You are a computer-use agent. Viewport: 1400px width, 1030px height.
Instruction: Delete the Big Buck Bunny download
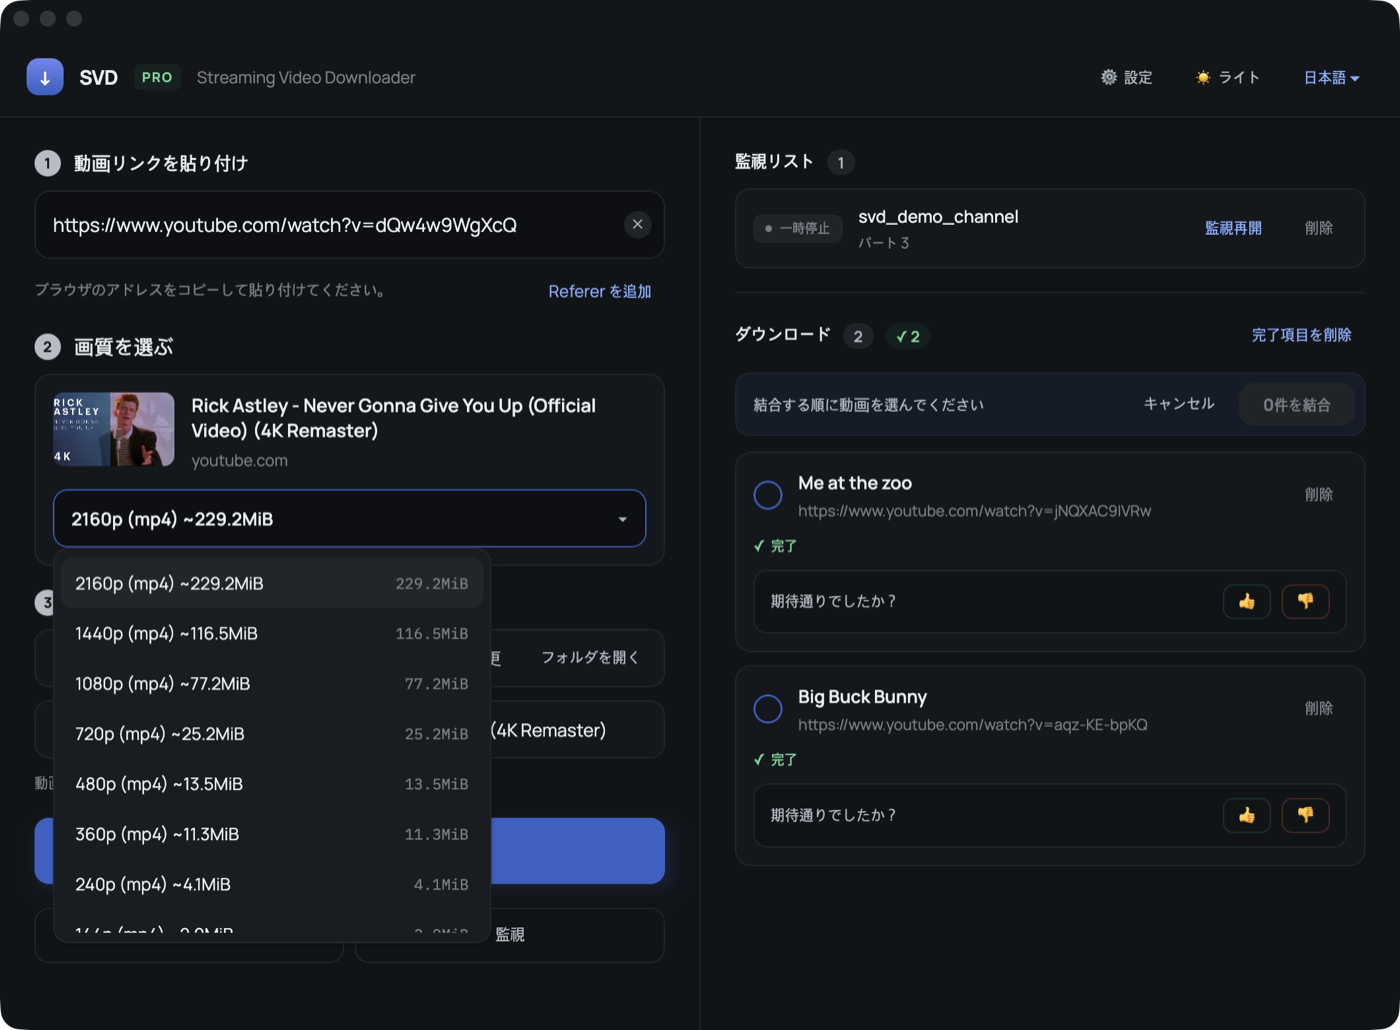pyautogui.click(x=1319, y=708)
